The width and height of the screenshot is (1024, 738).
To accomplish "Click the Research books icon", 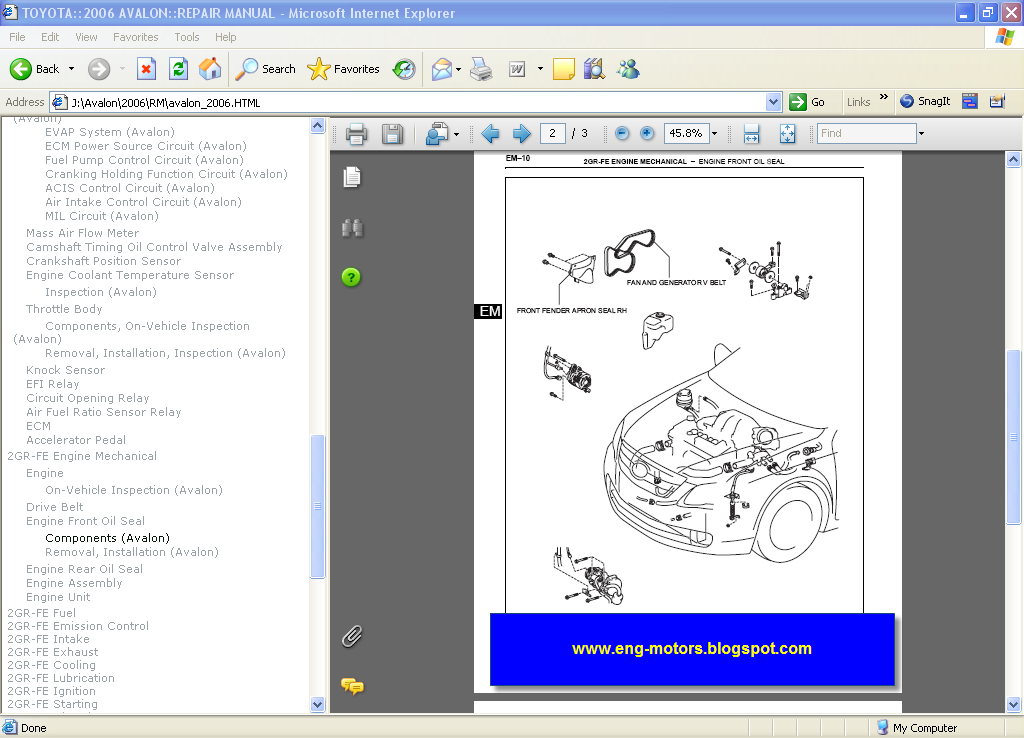I will (x=594, y=69).
